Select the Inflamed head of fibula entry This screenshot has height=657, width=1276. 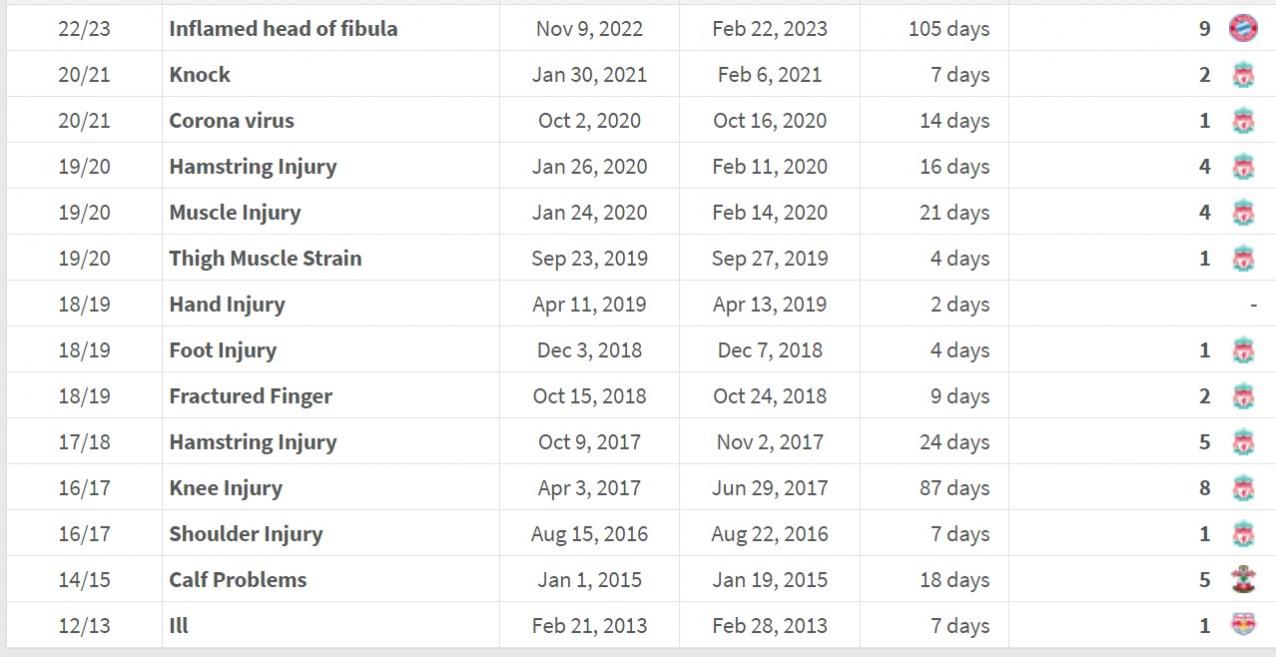coord(283,28)
